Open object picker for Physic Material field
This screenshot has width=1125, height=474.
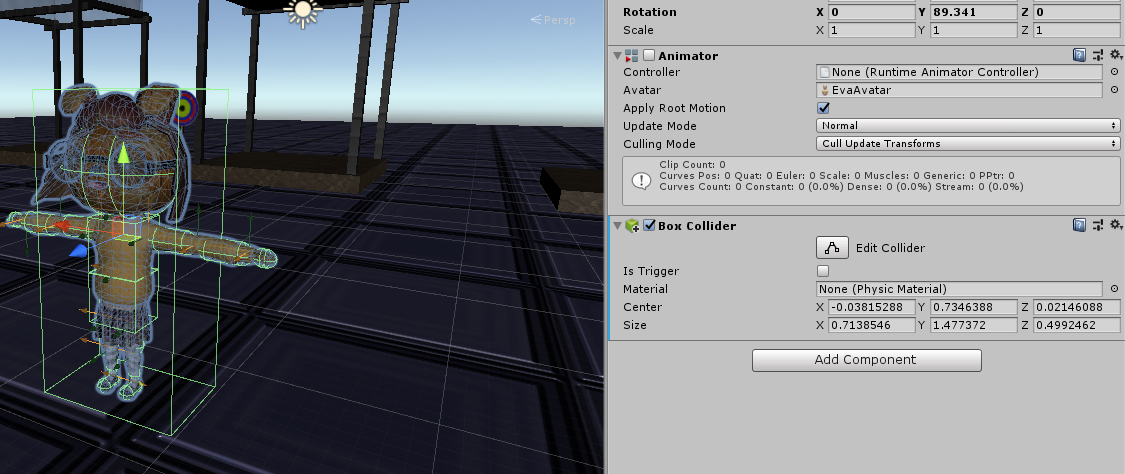tap(1115, 289)
